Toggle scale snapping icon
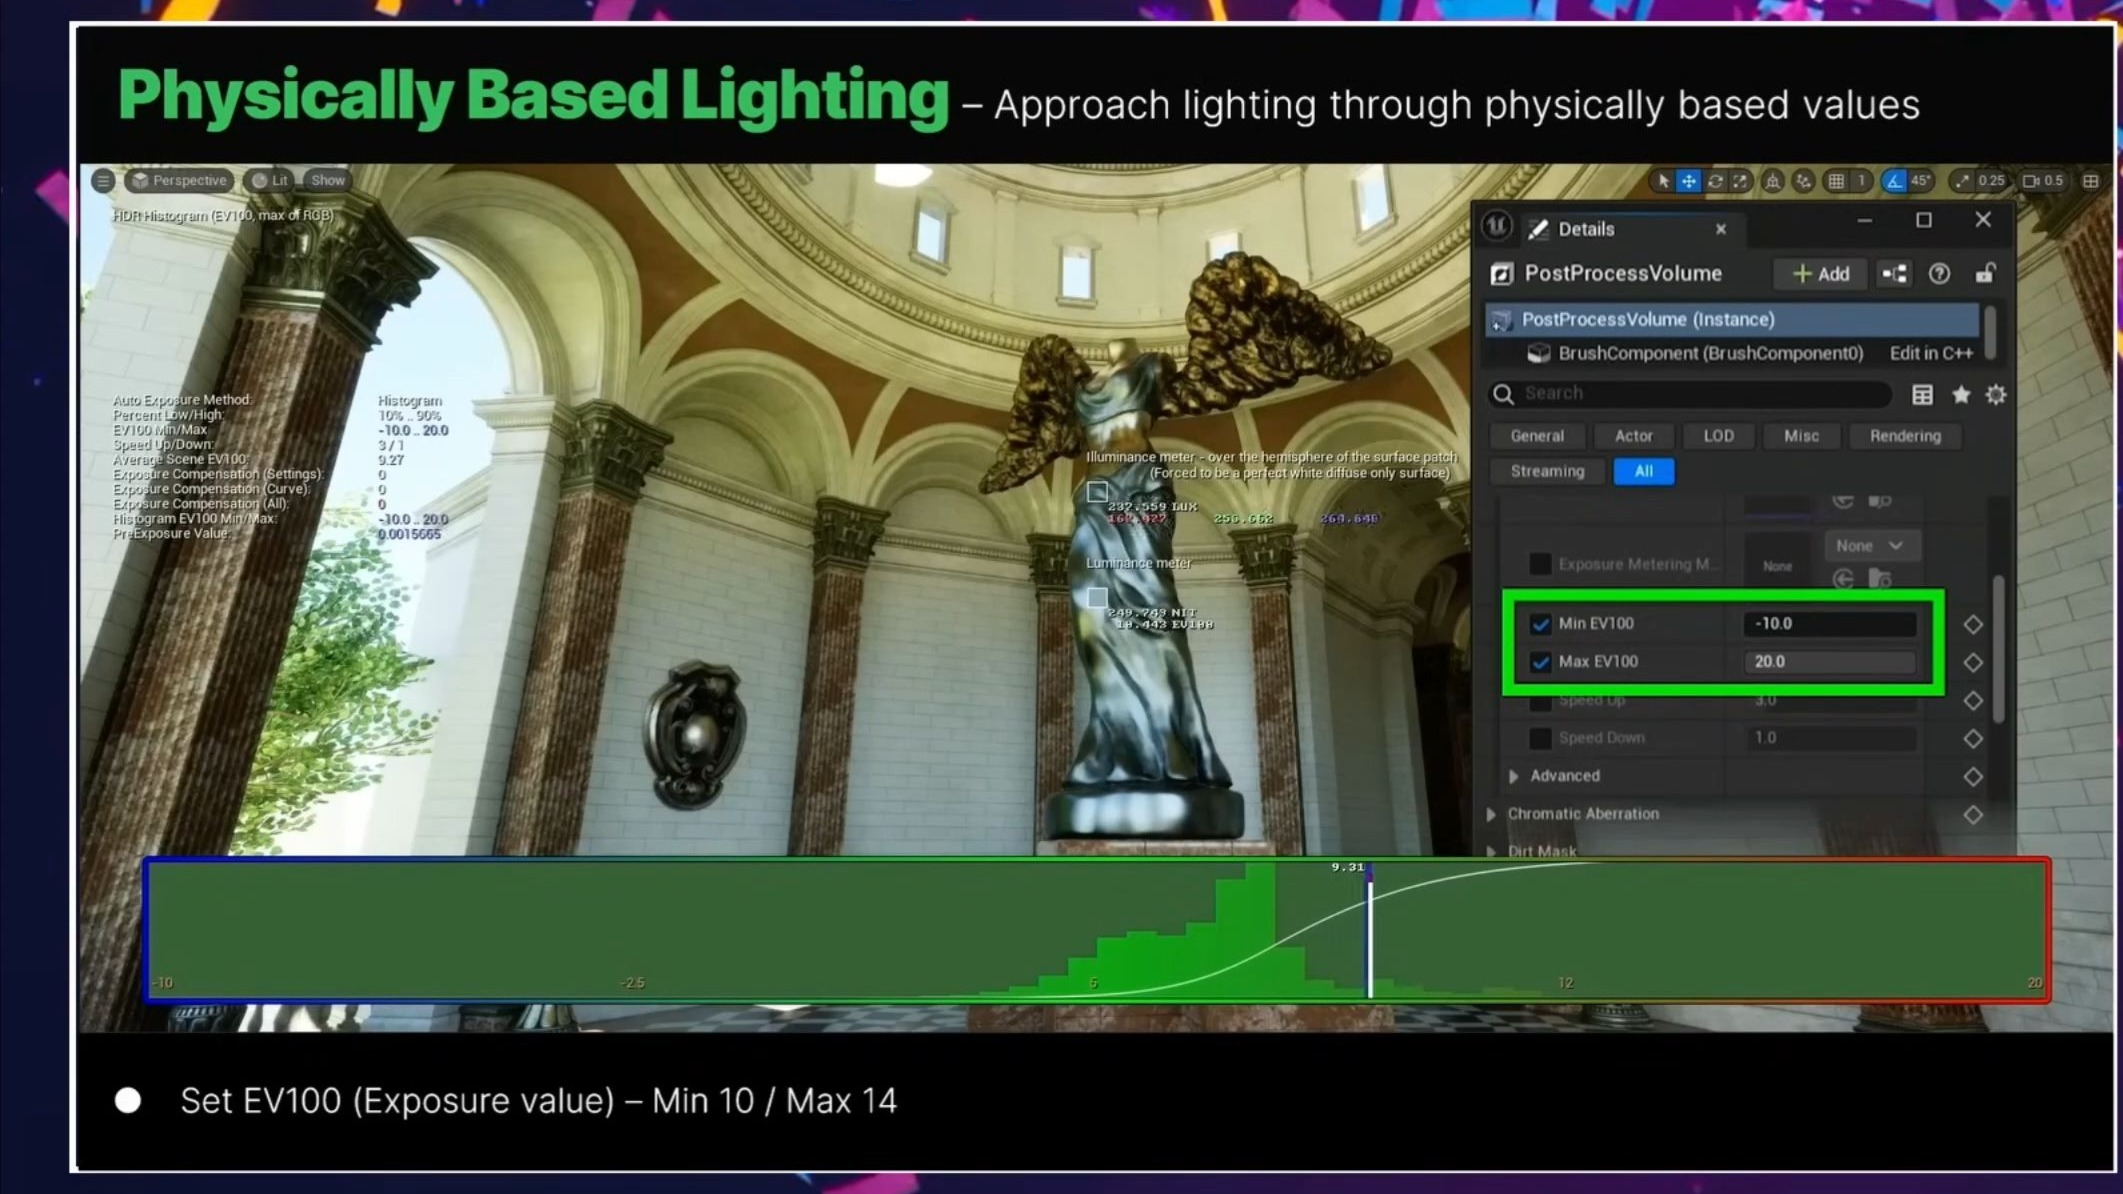This screenshot has height=1194, width=2123. (x=1962, y=181)
